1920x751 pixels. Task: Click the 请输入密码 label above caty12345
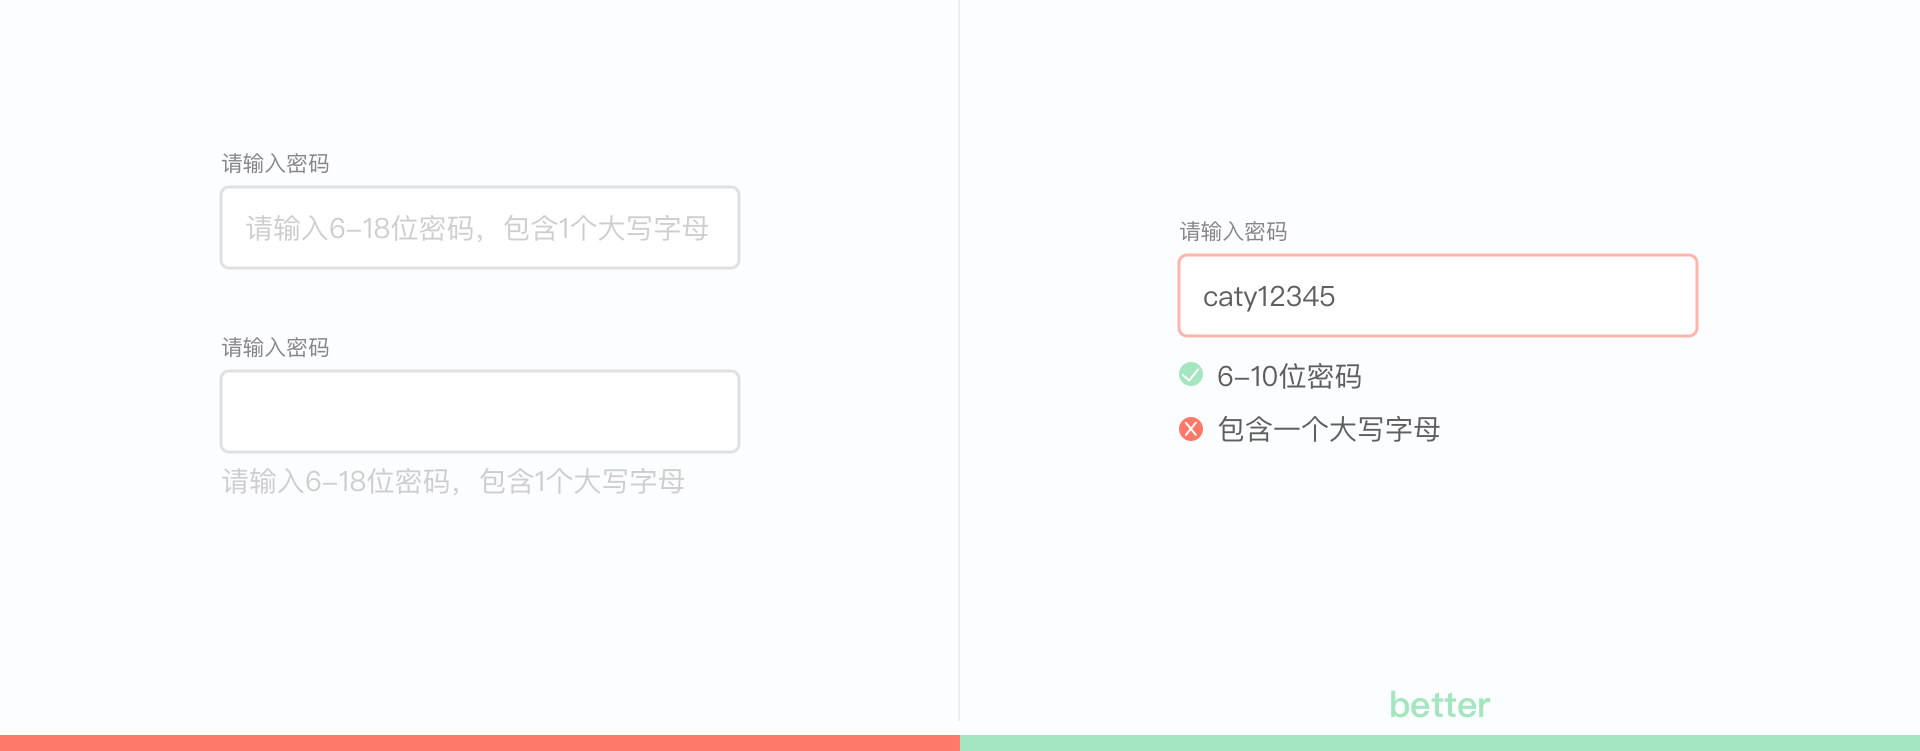point(1232,231)
